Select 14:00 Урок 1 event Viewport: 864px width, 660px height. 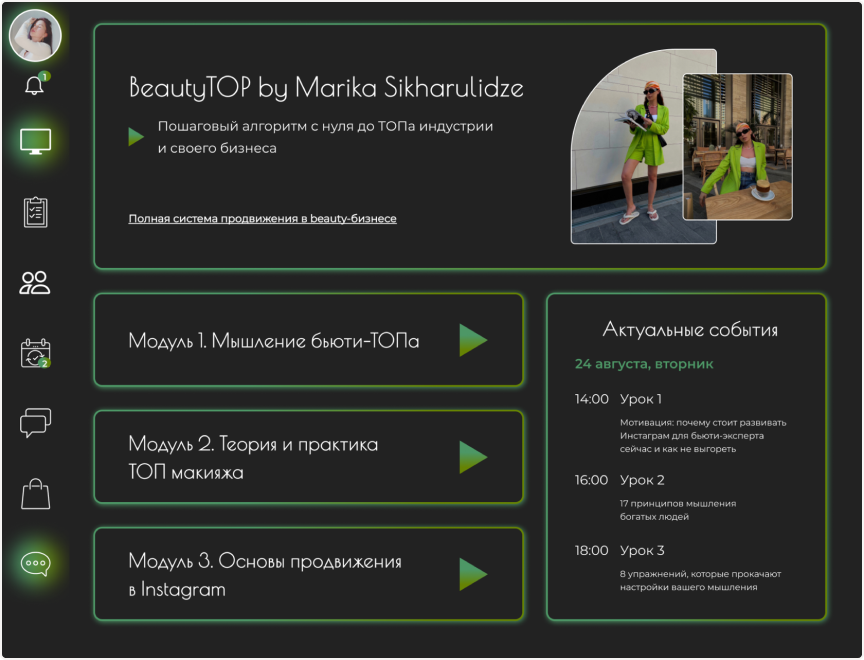pyautogui.click(x=681, y=423)
